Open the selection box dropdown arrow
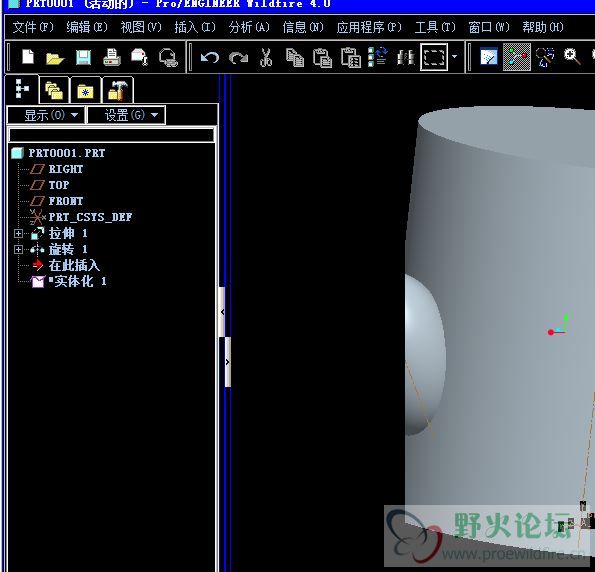 coord(454,57)
